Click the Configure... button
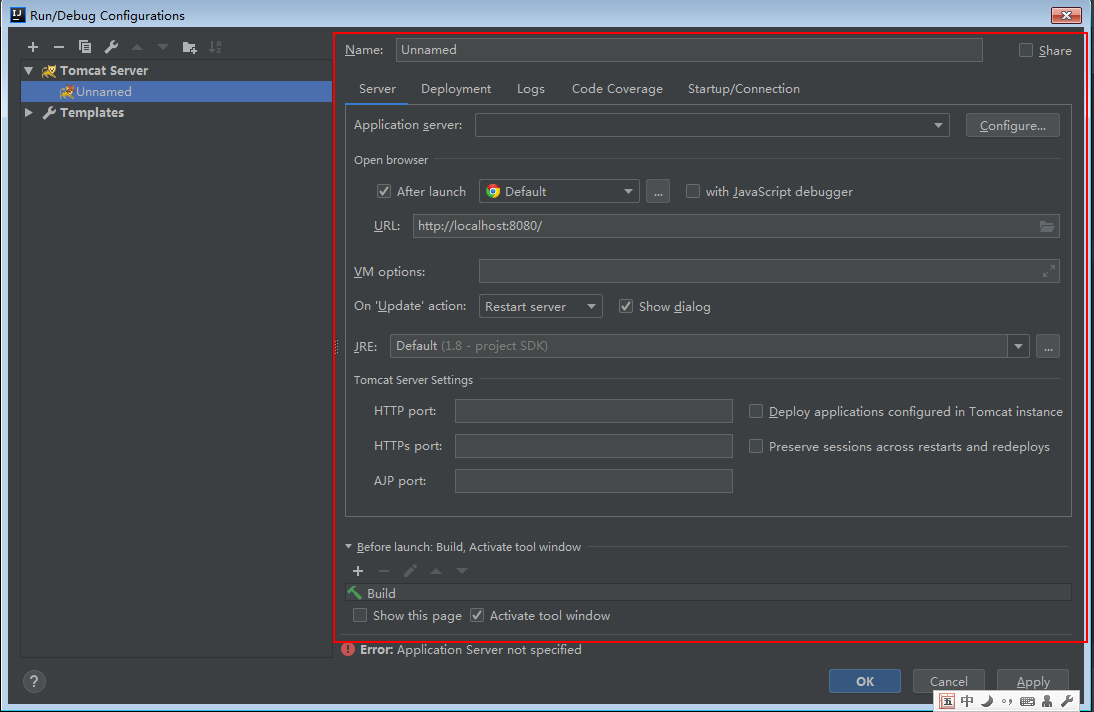1094x712 pixels. pos(1012,126)
